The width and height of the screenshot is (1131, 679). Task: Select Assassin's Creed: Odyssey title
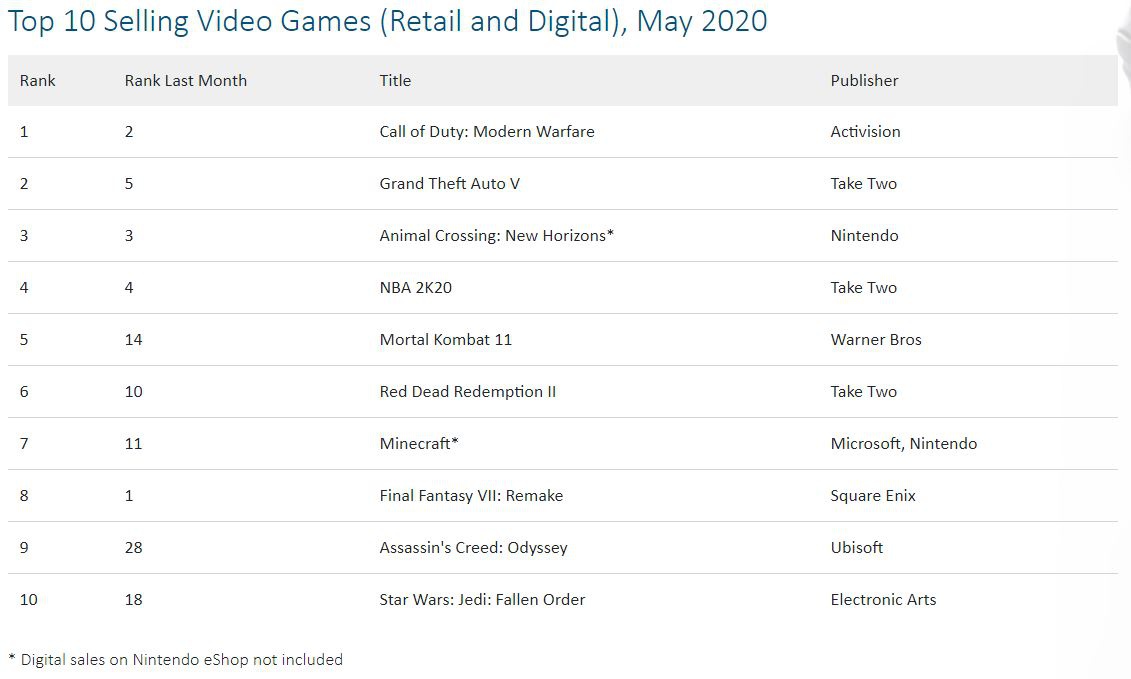point(473,548)
